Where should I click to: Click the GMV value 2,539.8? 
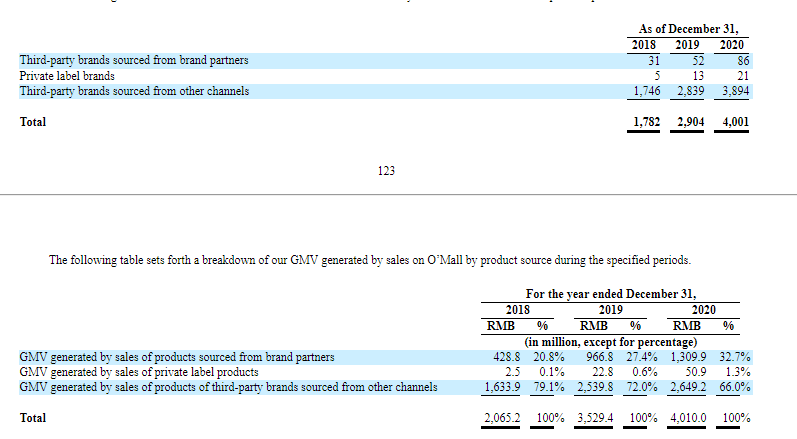tap(596, 387)
